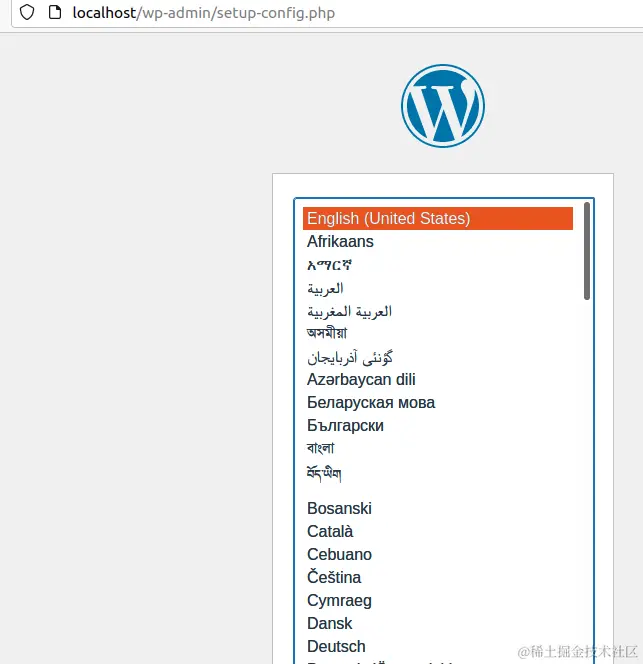Select العربية المغربية language option

click(438, 311)
